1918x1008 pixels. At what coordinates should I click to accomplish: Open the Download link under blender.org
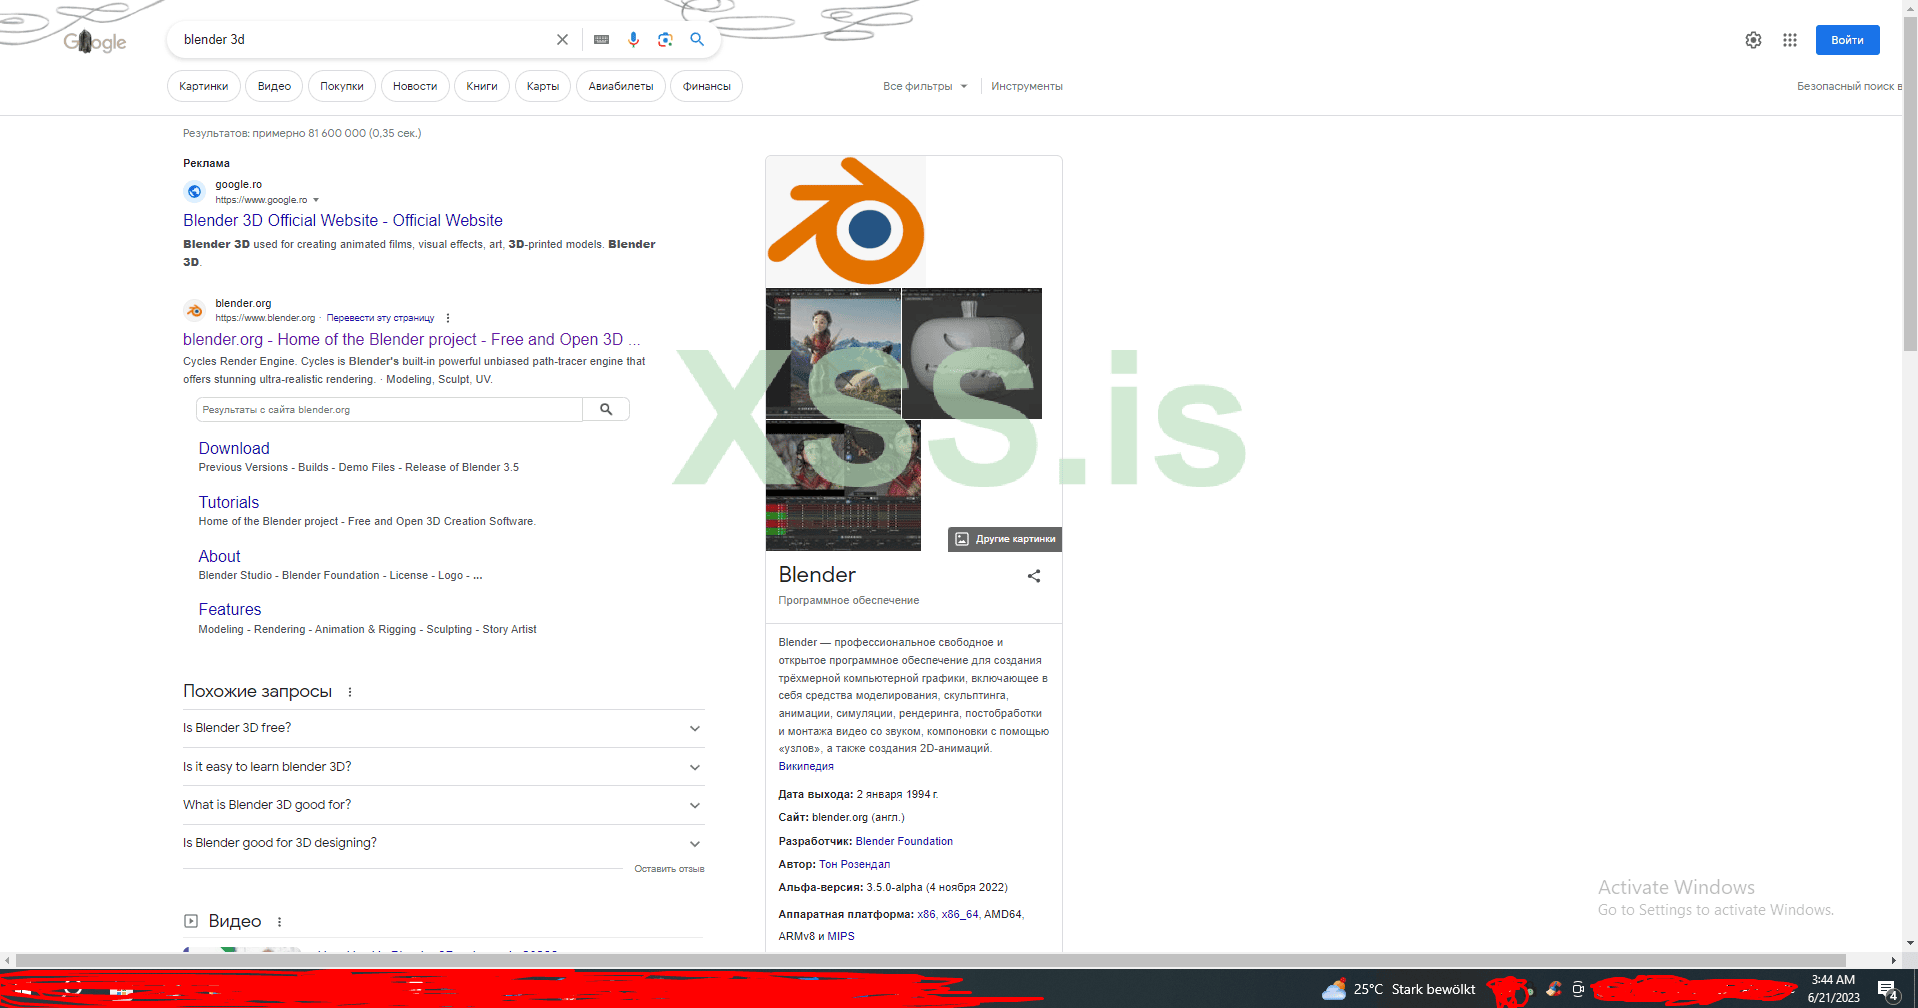pos(233,448)
